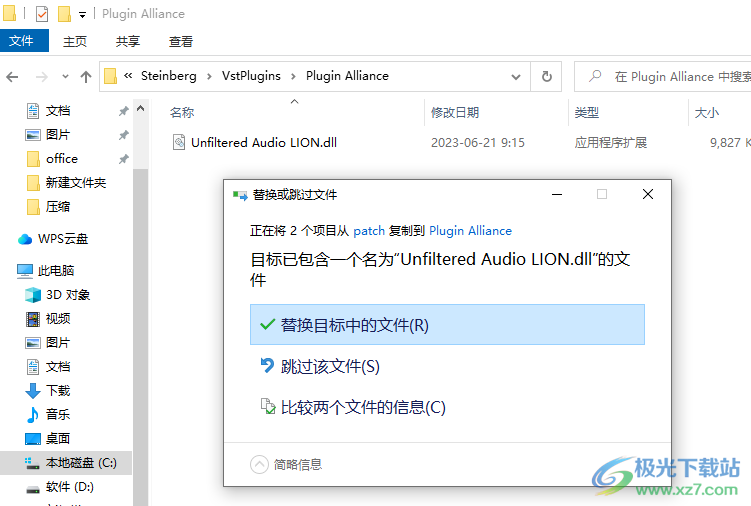Click the new folder quick access icon
751x506 pixels.
coord(64,14)
